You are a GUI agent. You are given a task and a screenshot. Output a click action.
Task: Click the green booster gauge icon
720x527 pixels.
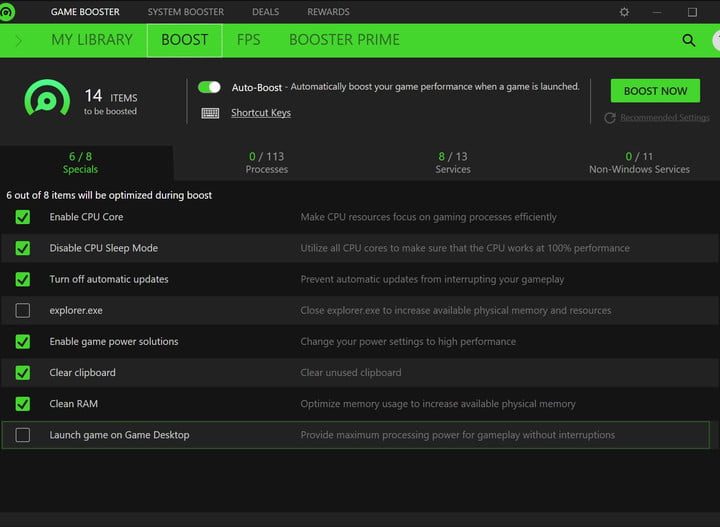click(47, 99)
